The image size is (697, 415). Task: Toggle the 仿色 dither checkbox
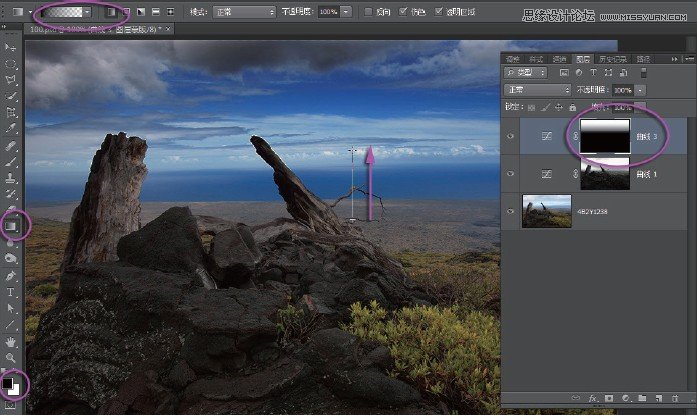coord(403,12)
